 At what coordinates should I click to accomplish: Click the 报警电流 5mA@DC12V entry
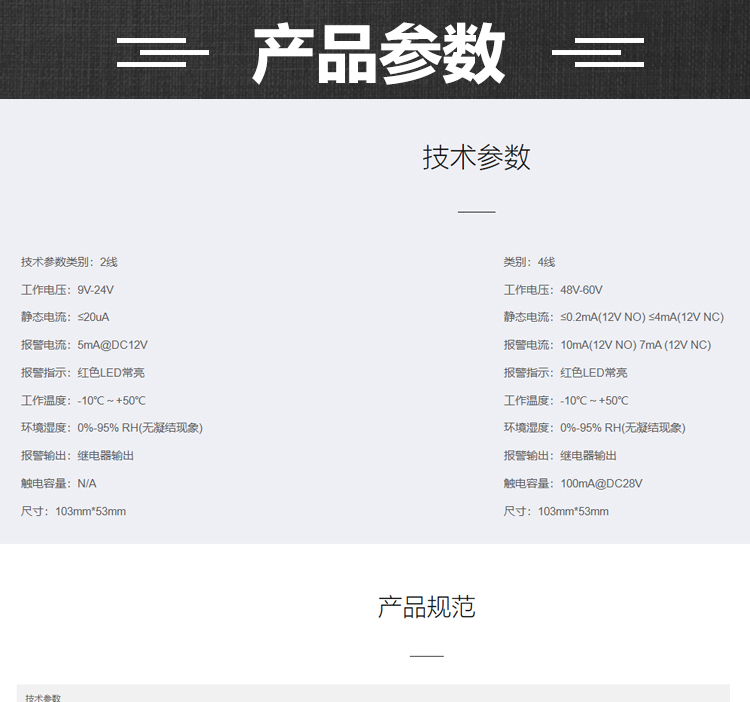point(84,345)
